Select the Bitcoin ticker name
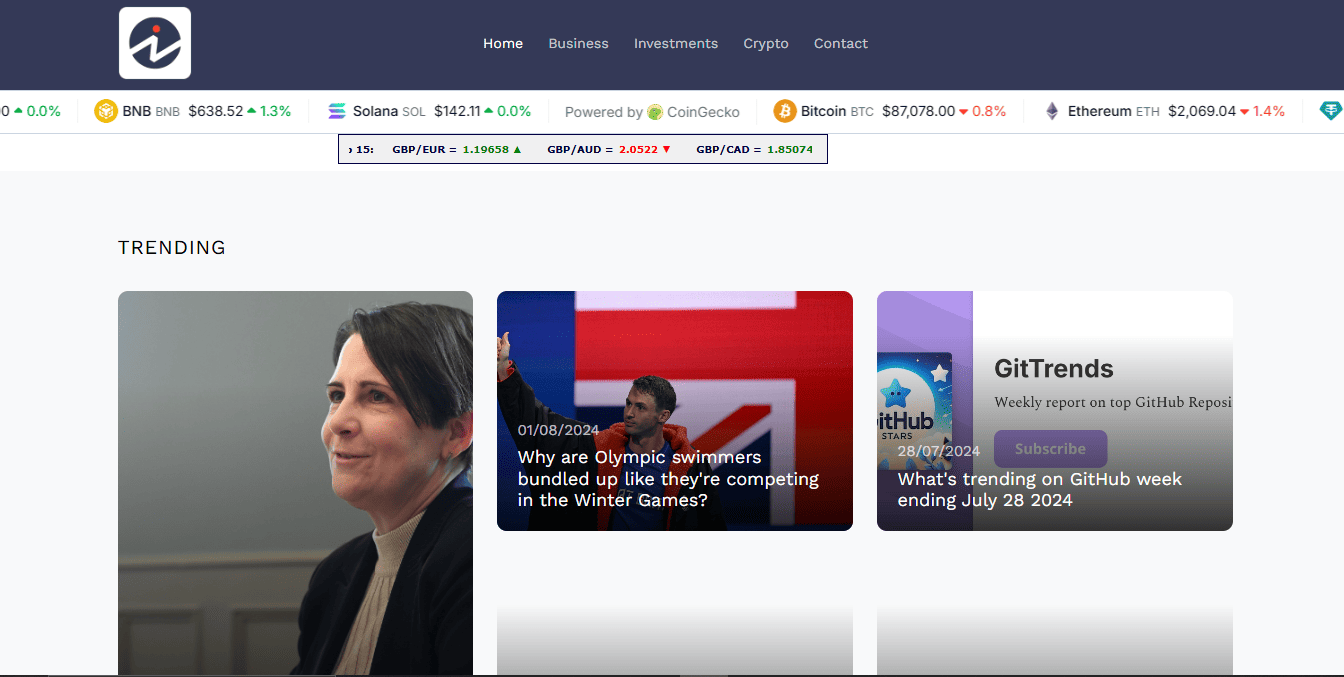The image size is (1344, 677). point(823,111)
